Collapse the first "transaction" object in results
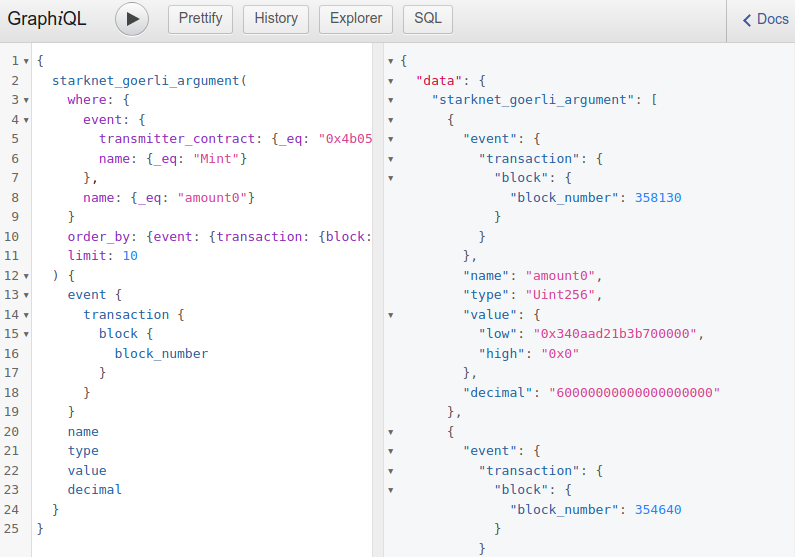Screen dimensions: 795x557 point(390,159)
